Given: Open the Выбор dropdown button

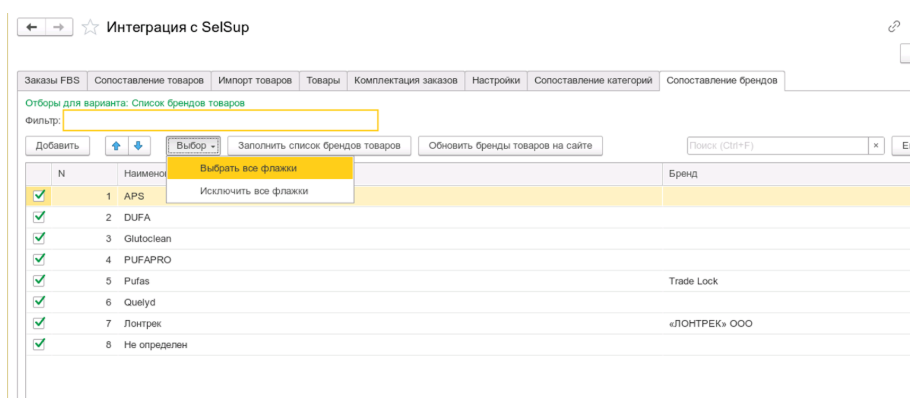Looking at the screenshot, I should click(x=193, y=146).
